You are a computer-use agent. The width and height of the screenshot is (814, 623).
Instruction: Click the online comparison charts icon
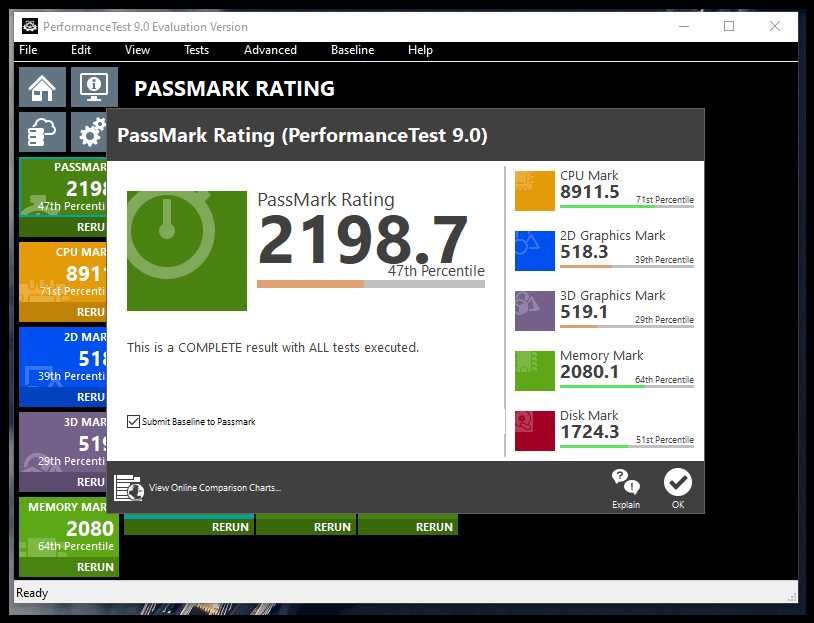pos(129,487)
